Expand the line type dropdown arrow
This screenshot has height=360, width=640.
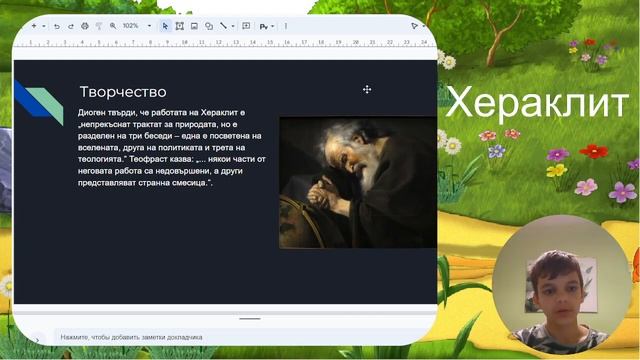[x=233, y=26]
